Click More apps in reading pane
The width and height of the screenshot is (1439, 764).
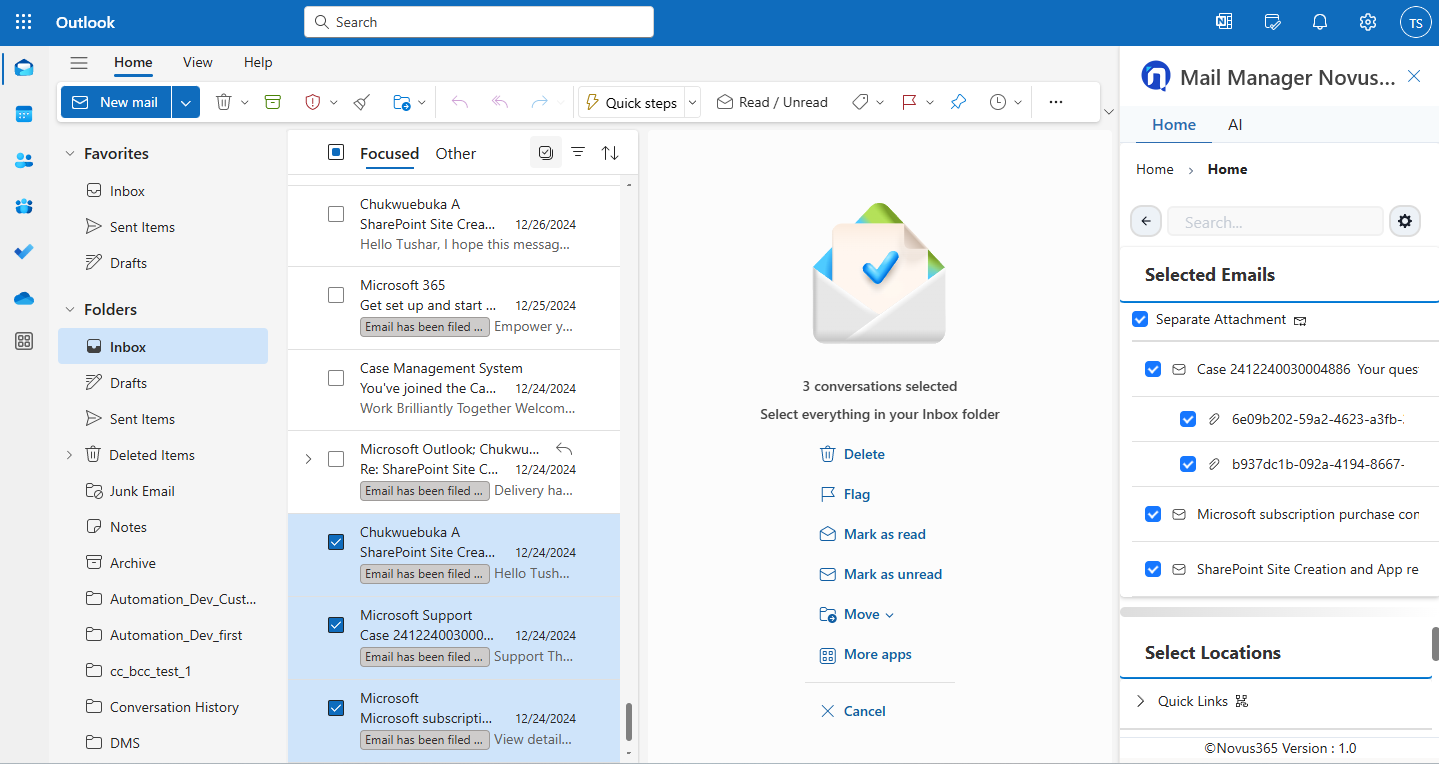tap(865, 654)
